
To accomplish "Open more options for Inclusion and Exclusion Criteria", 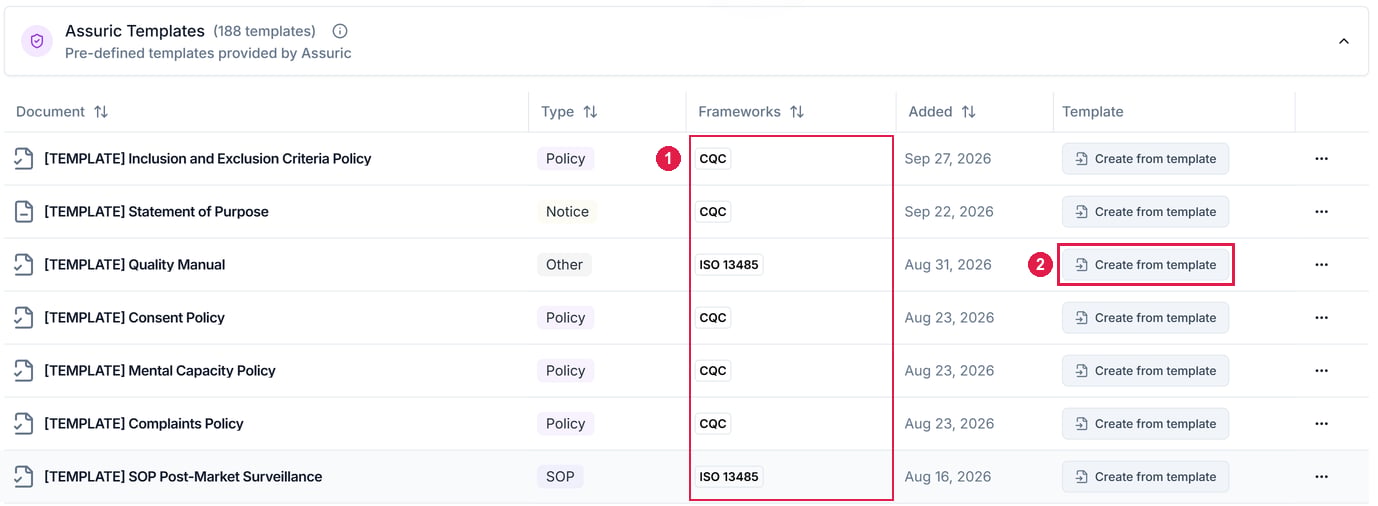I will [1321, 159].
